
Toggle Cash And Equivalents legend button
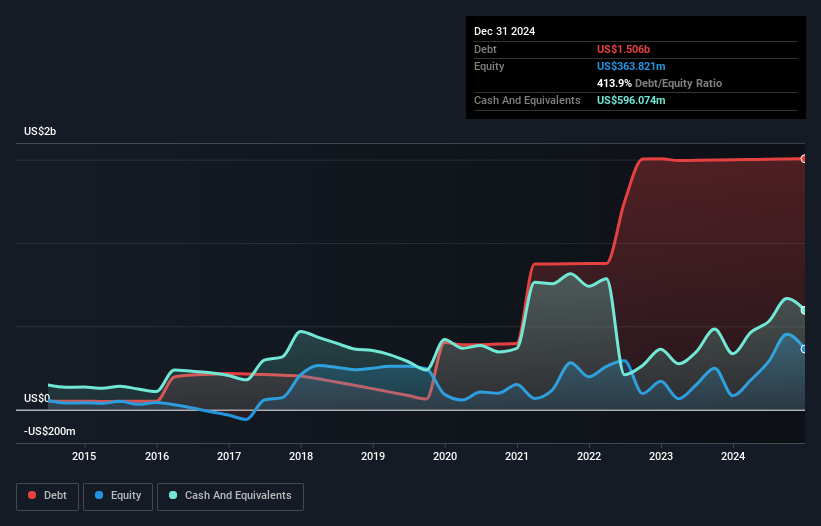click(x=230, y=496)
